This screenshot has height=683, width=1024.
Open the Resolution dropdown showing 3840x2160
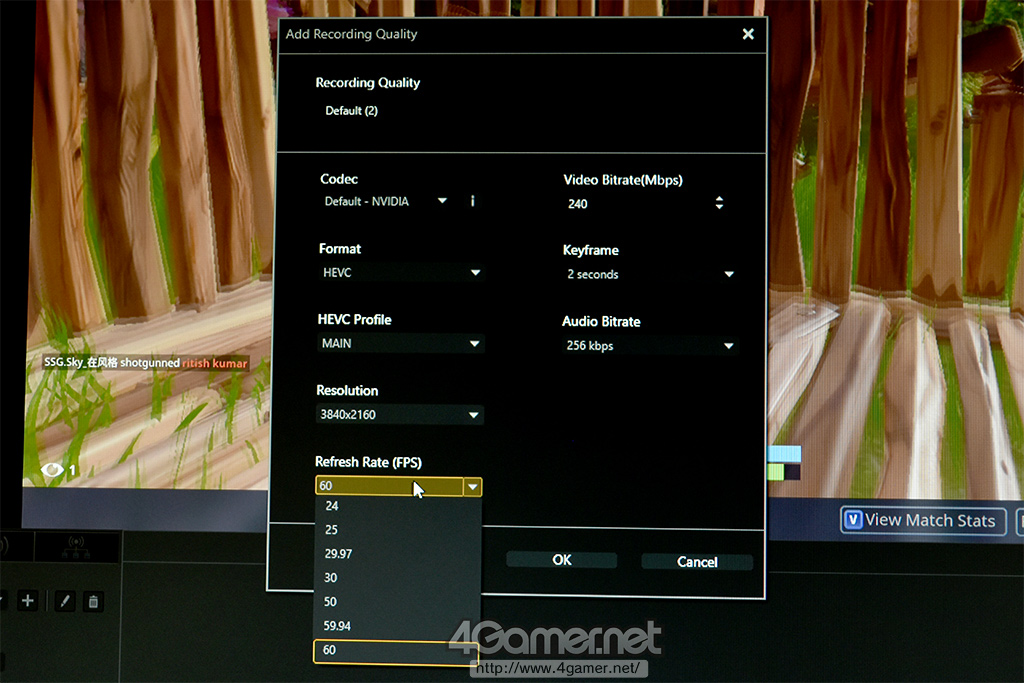(x=400, y=415)
